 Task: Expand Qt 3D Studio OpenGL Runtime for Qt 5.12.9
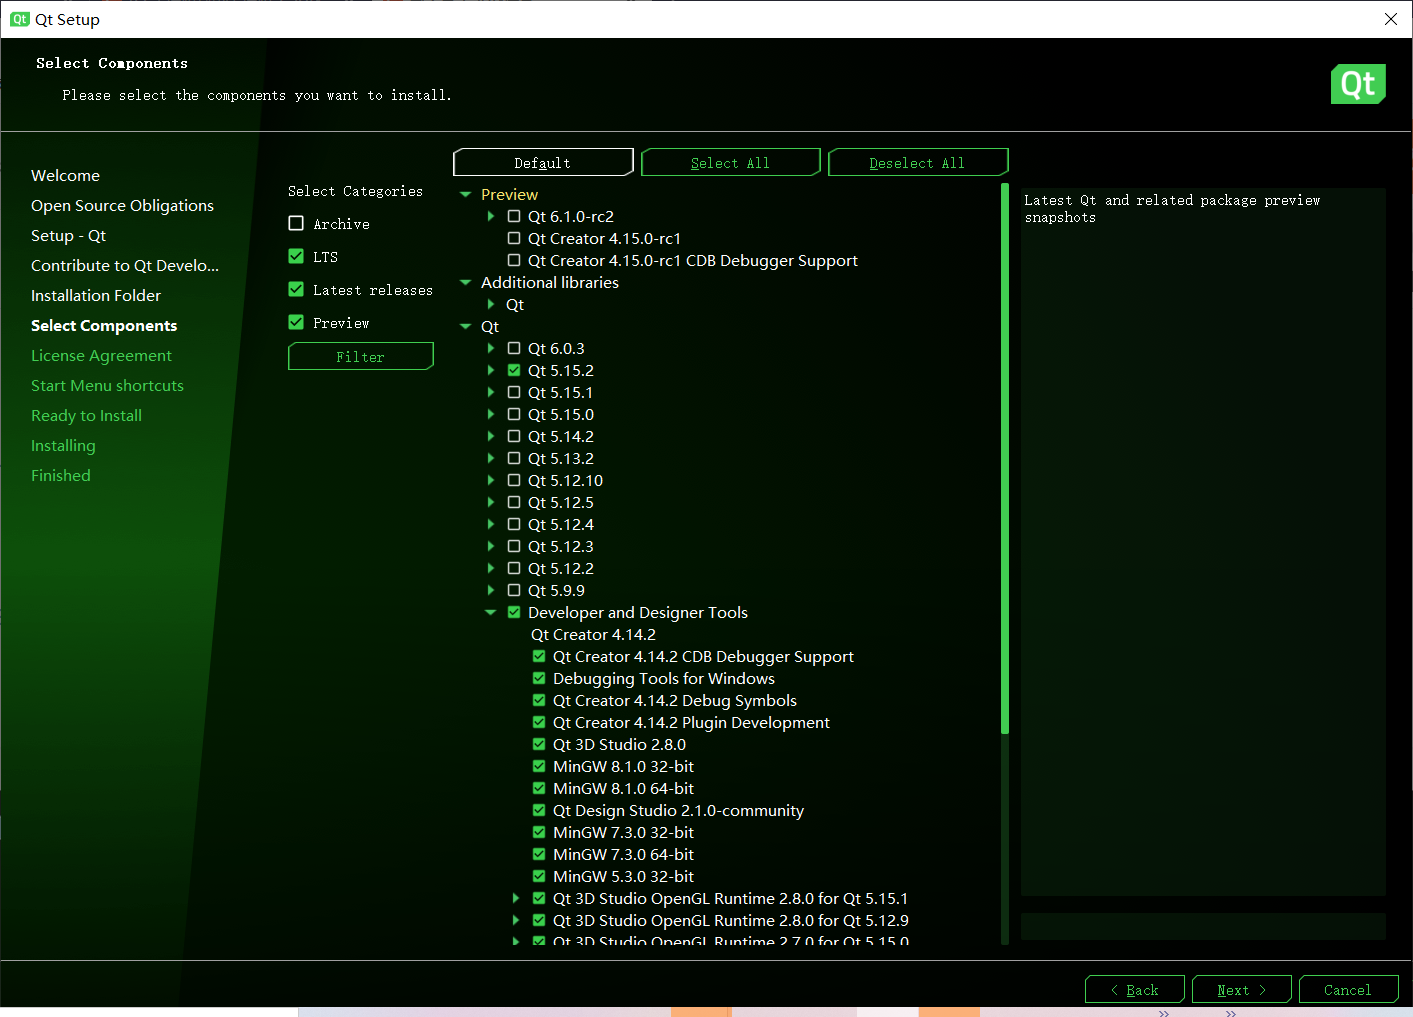pos(515,920)
